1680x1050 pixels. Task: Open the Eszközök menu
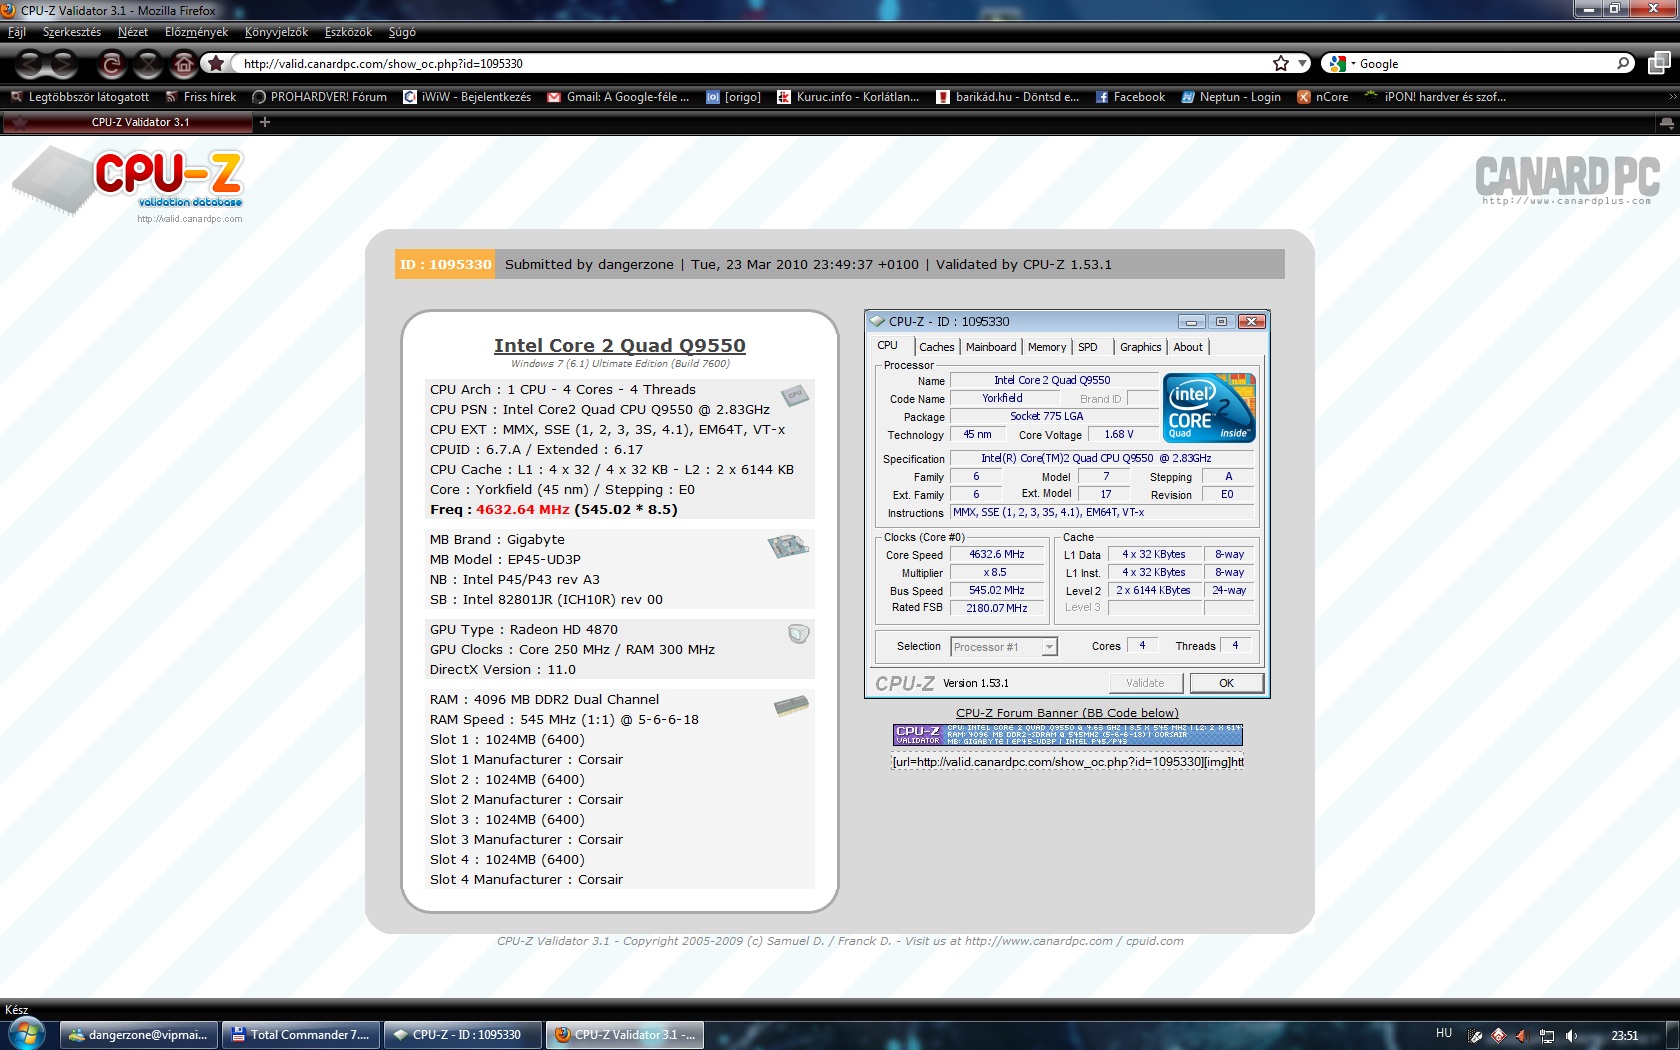click(x=348, y=32)
